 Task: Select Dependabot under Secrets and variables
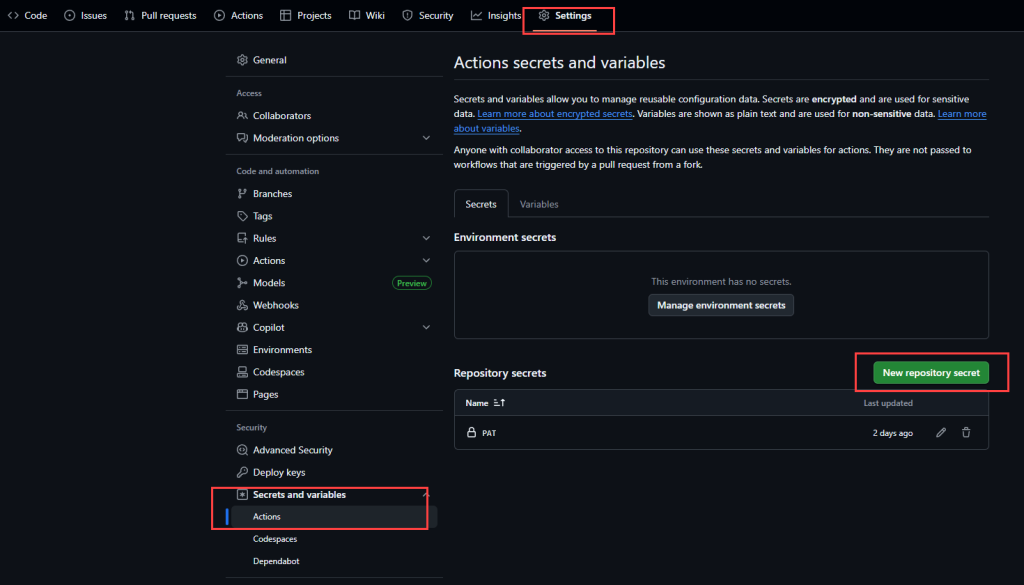pos(276,561)
